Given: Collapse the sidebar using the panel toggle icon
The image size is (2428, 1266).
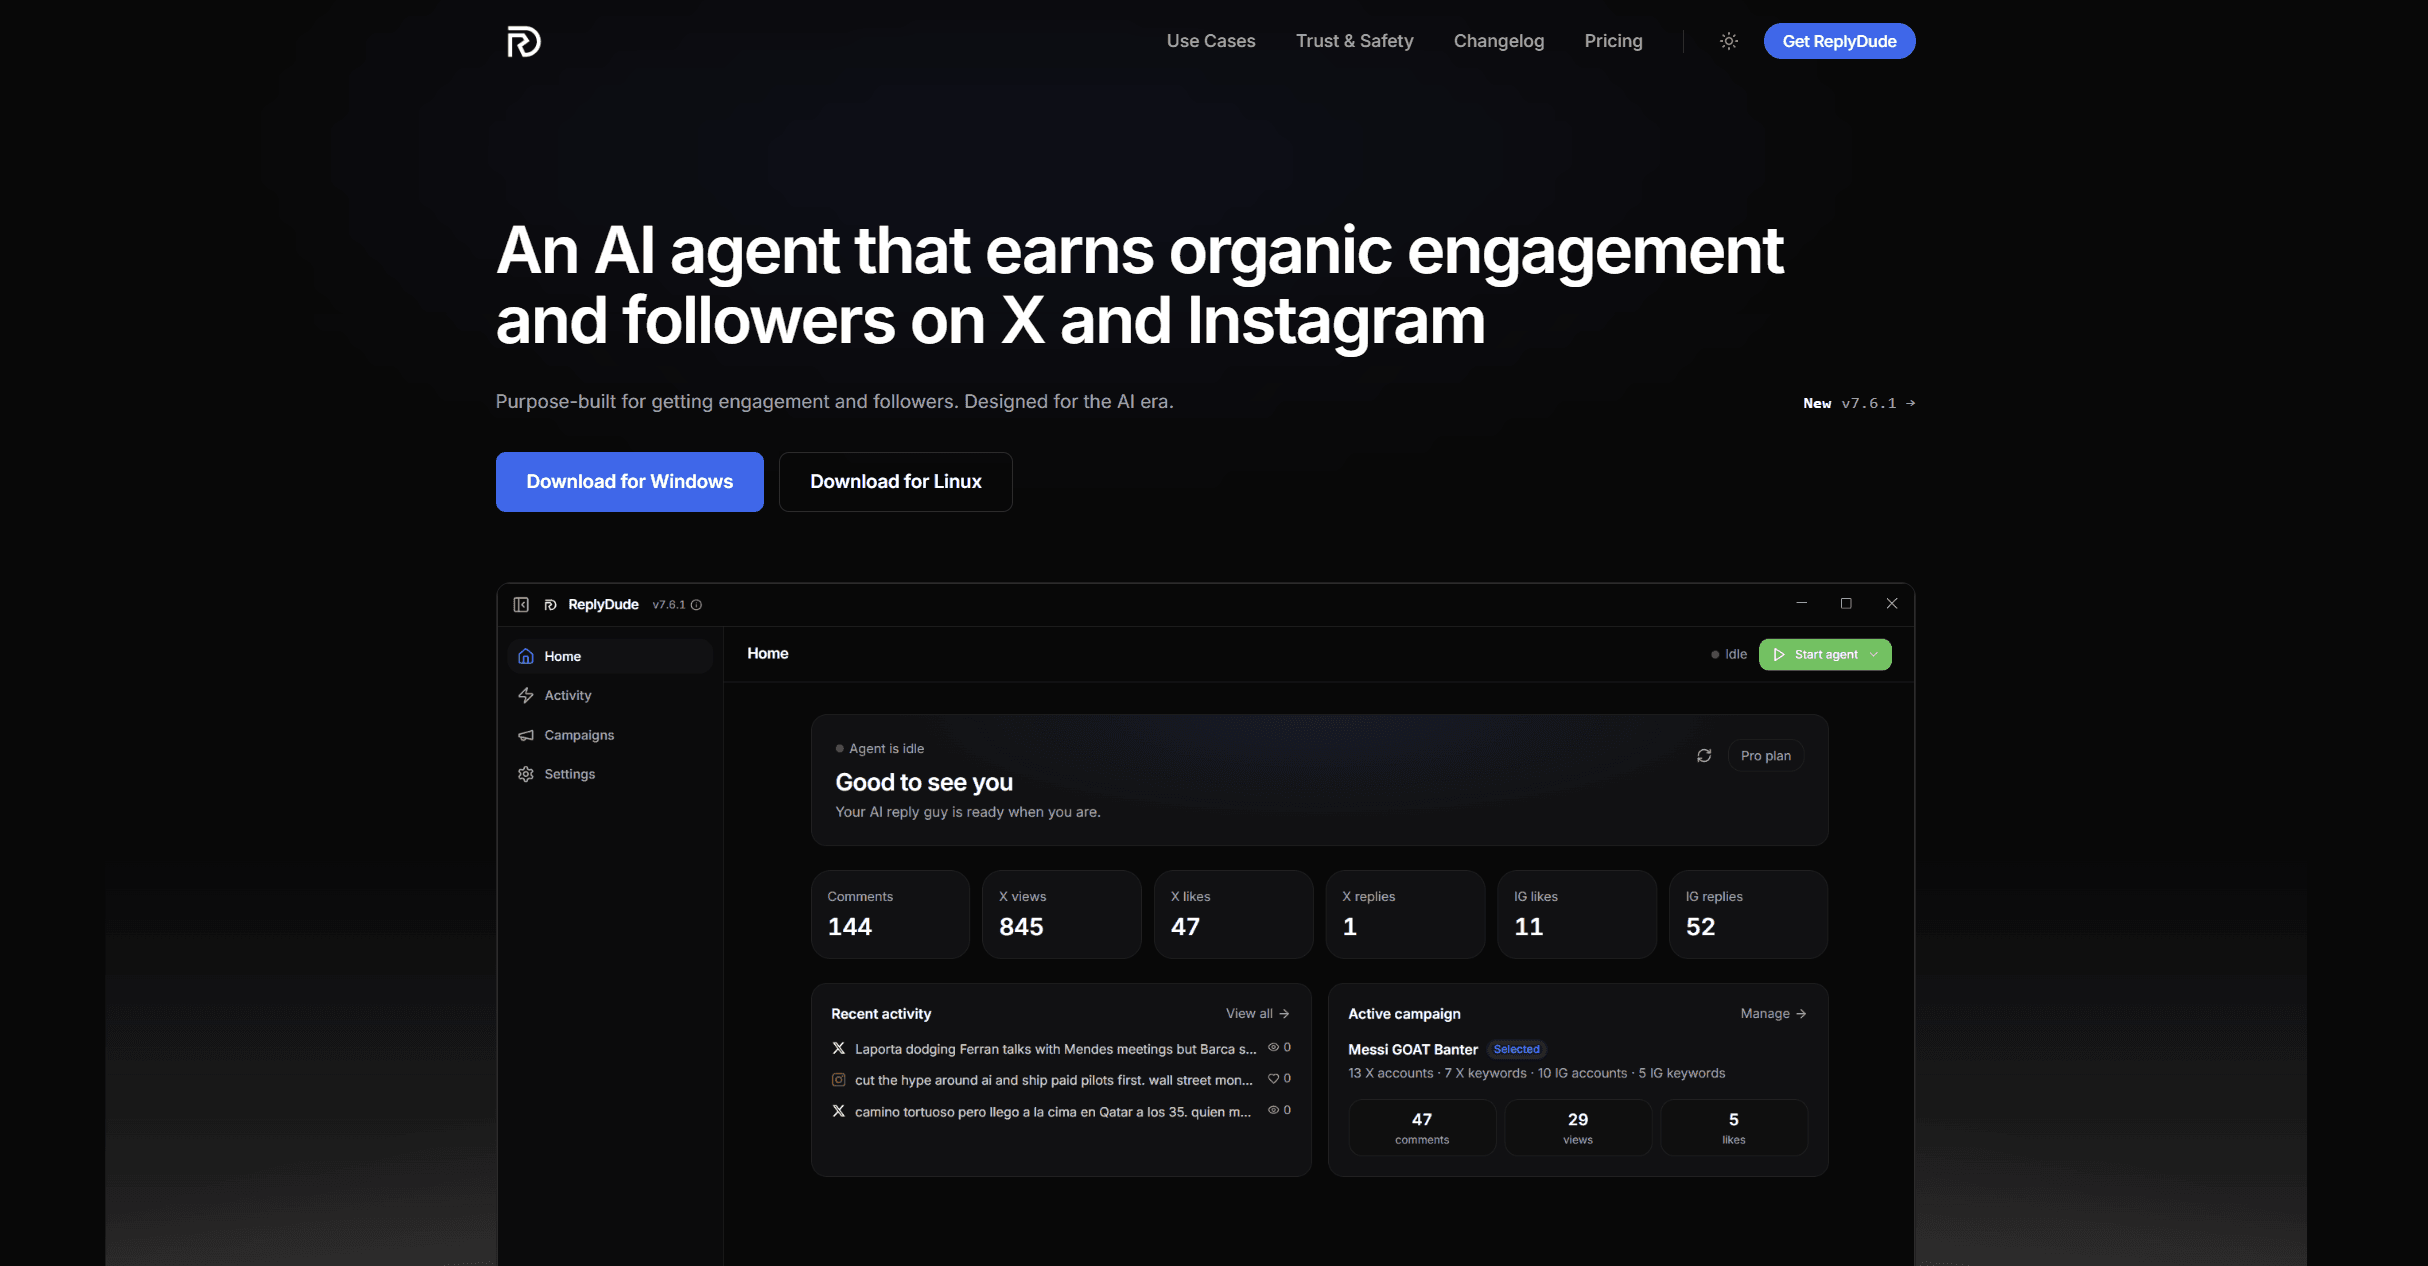Looking at the screenshot, I should (x=521, y=604).
